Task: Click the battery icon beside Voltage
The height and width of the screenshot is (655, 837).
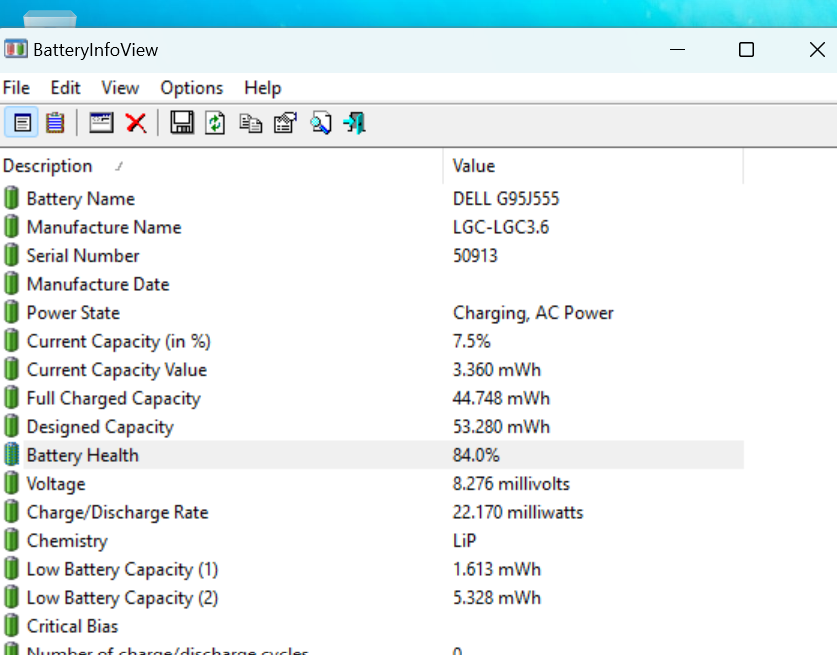Action: pyautogui.click(x=11, y=483)
